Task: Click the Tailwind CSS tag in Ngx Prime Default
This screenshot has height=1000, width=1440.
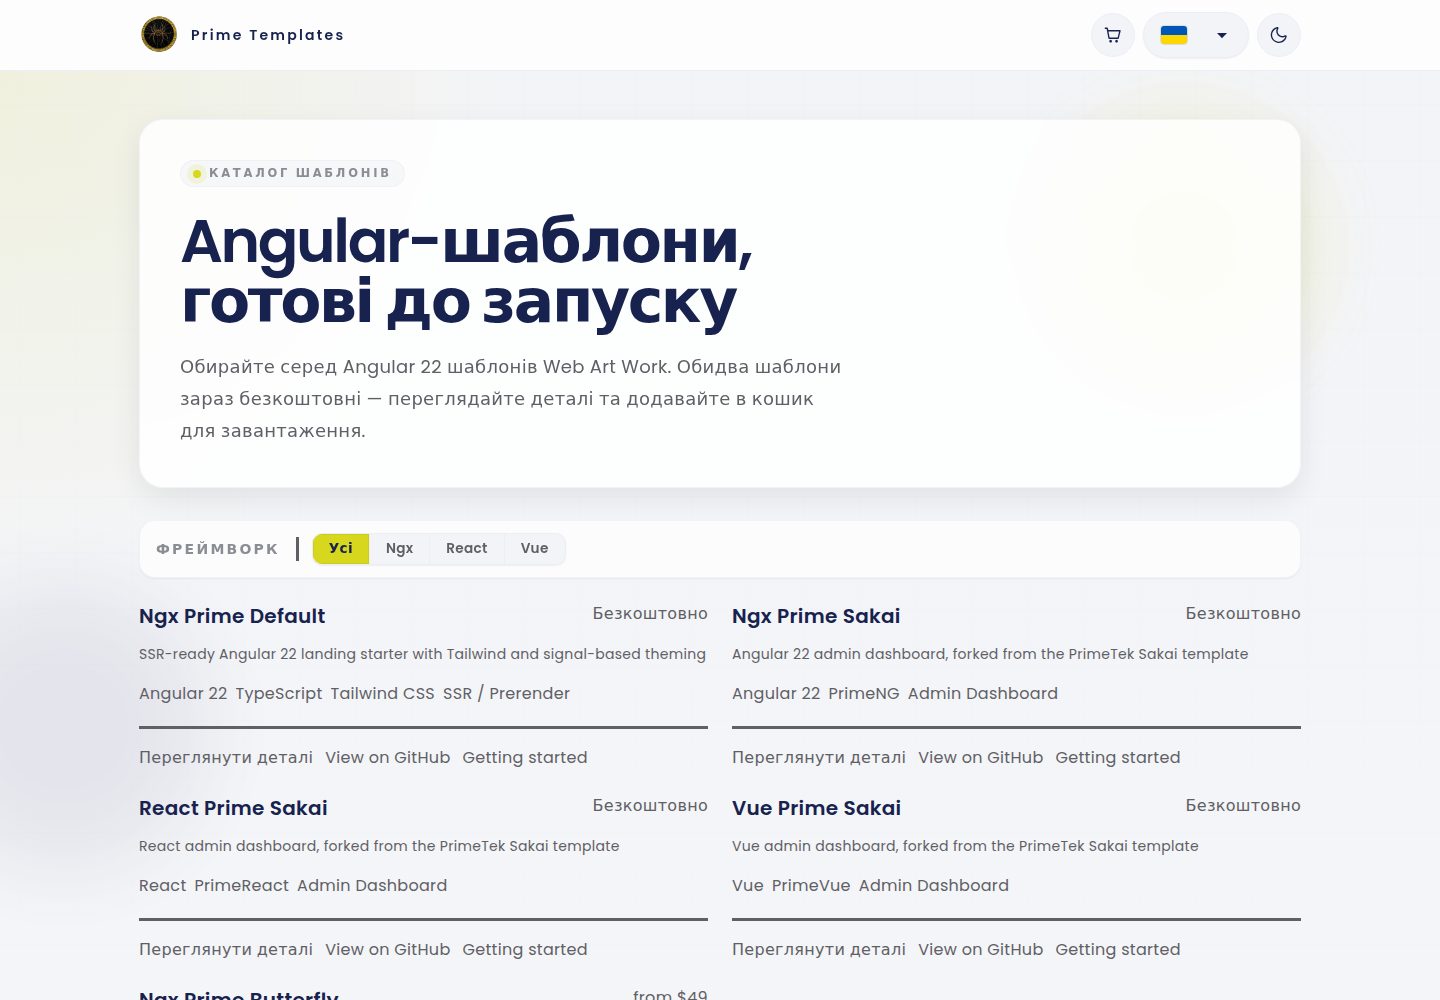Action: 382,693
